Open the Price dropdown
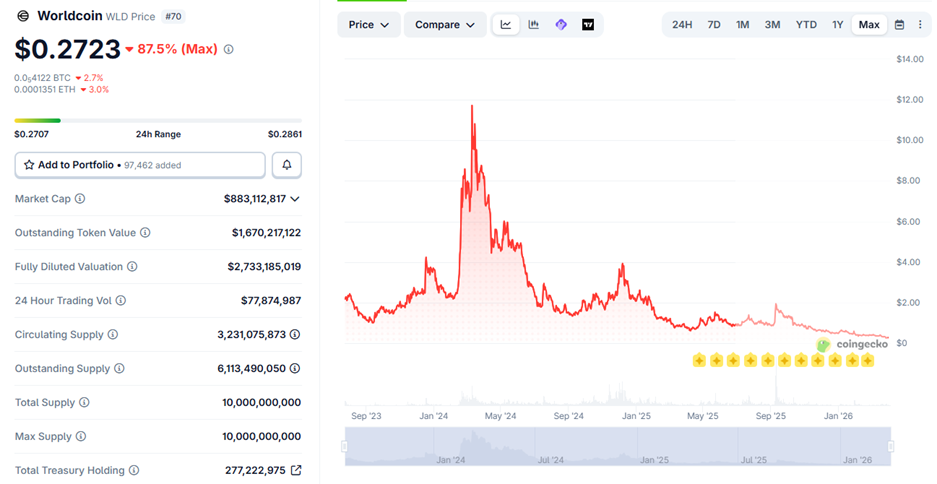 [368, 25]
